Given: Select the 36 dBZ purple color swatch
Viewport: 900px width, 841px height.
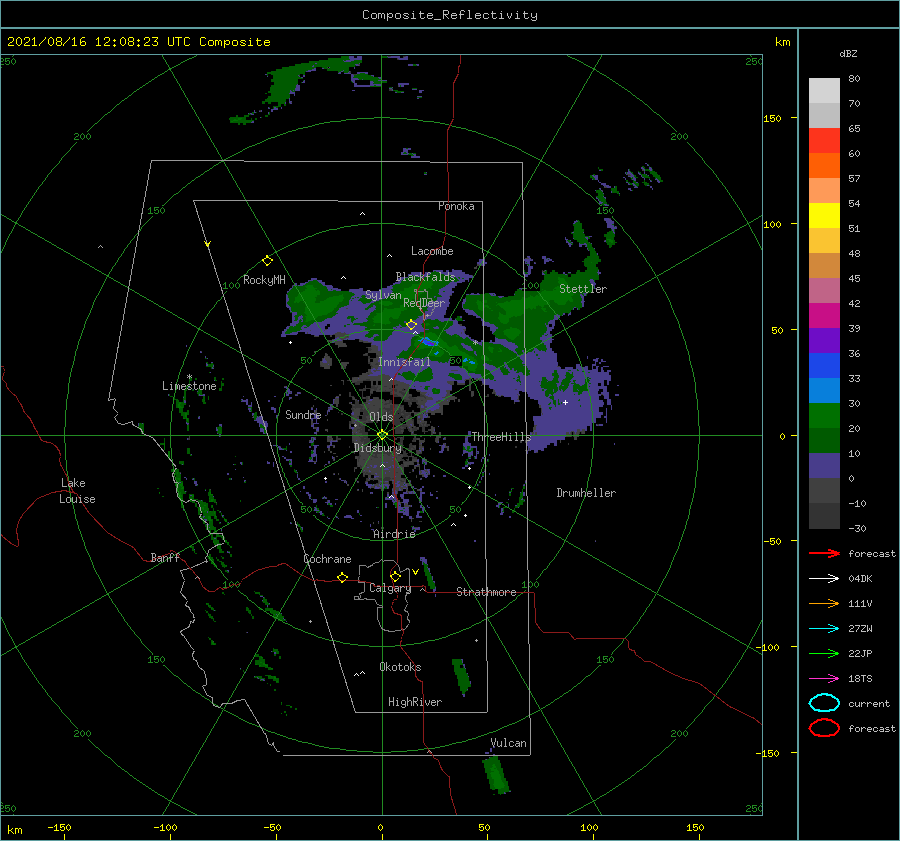Looking at the screenshot, I should click(824, 340).
